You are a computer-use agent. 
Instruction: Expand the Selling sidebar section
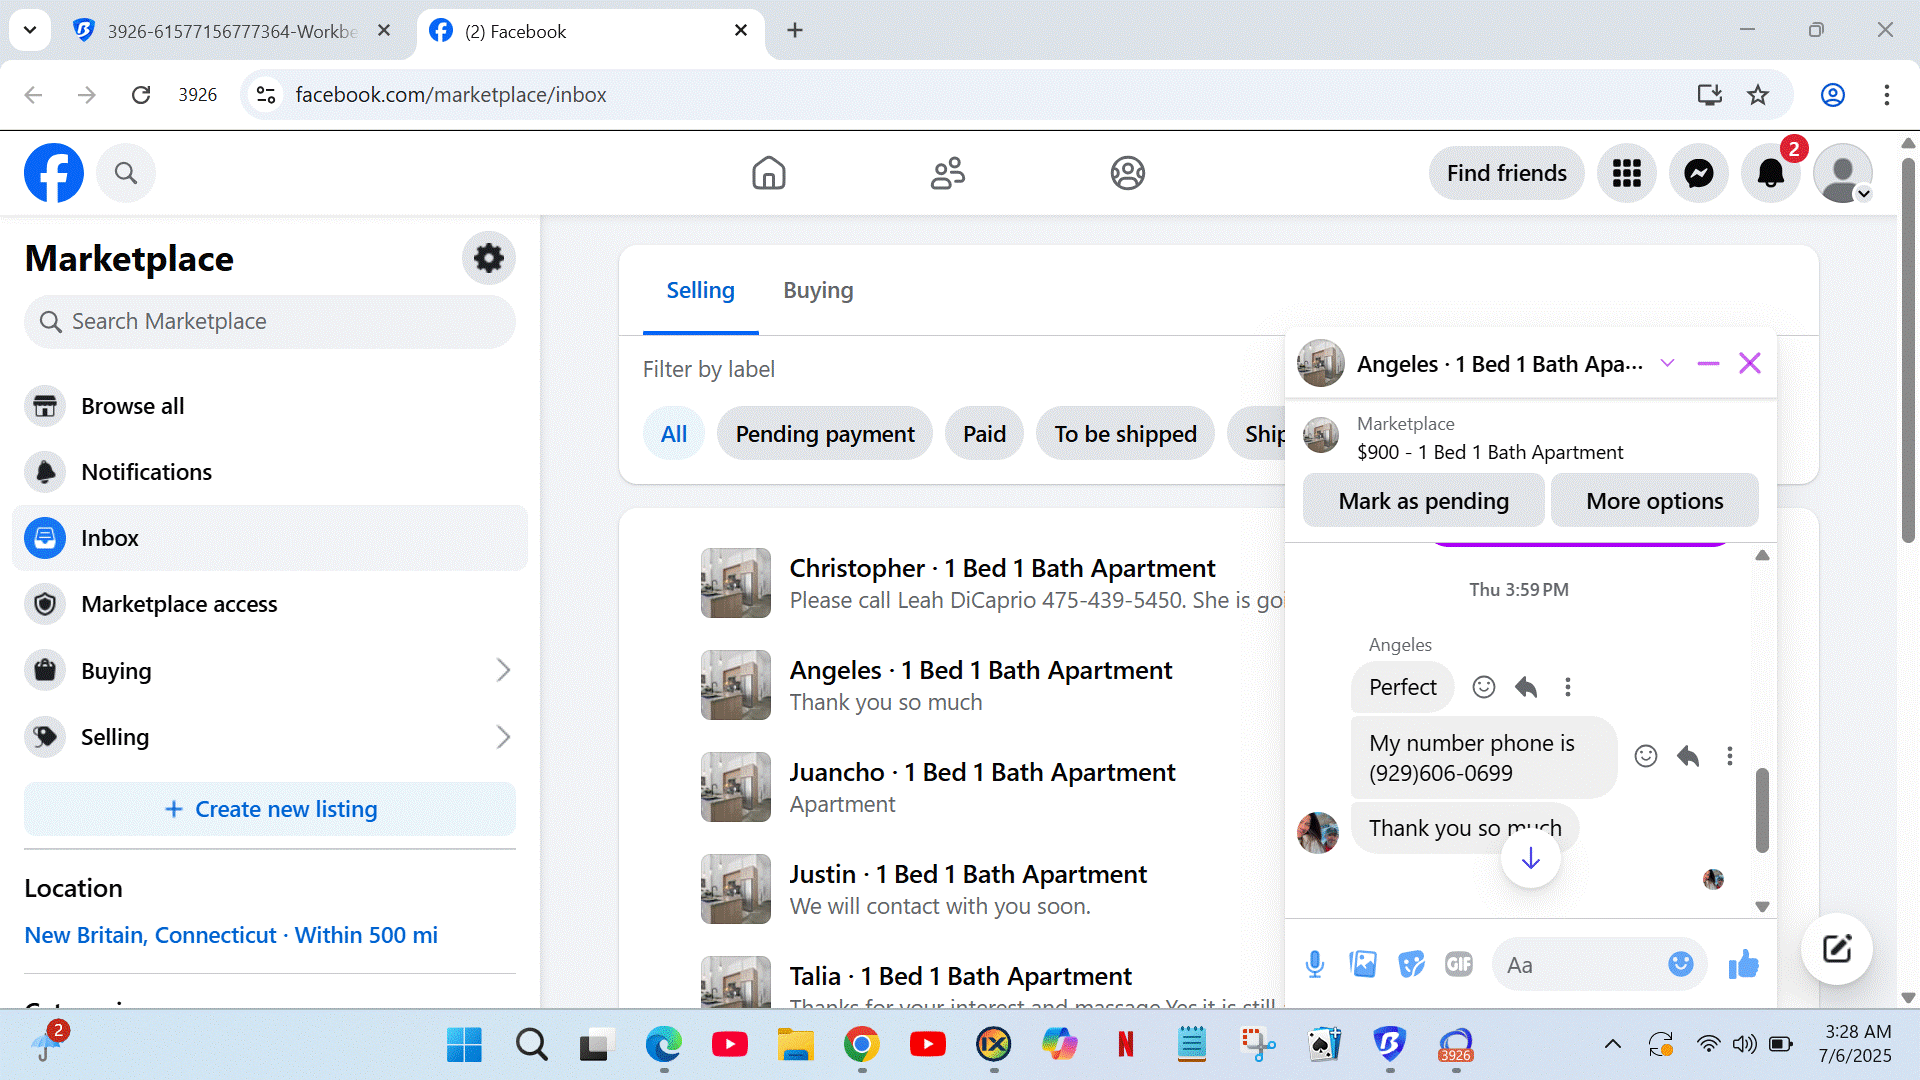503,737
